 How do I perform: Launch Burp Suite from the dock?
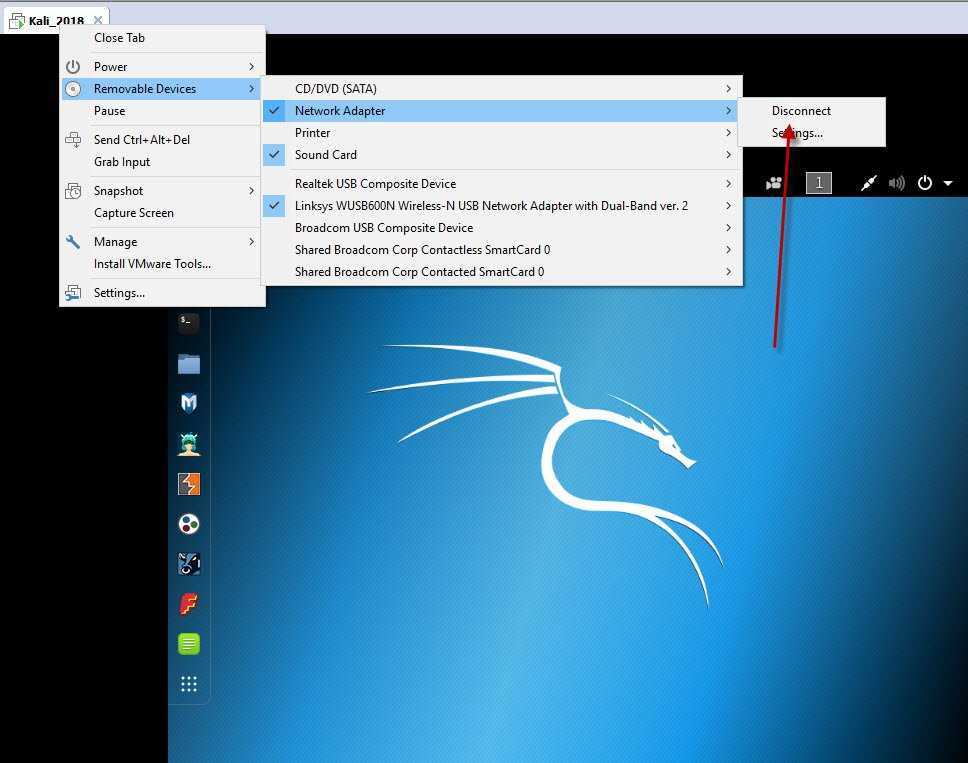tap(188, 484)
